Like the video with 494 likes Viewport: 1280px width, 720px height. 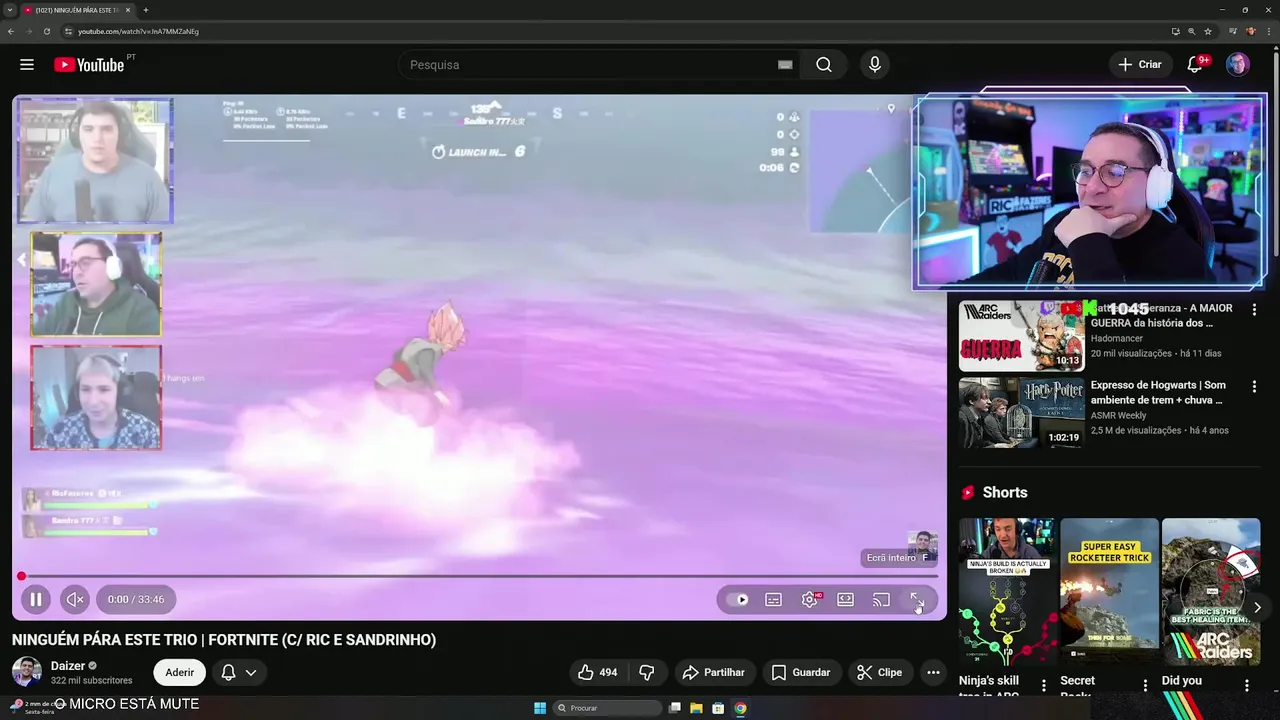click(x=598, y=673)
